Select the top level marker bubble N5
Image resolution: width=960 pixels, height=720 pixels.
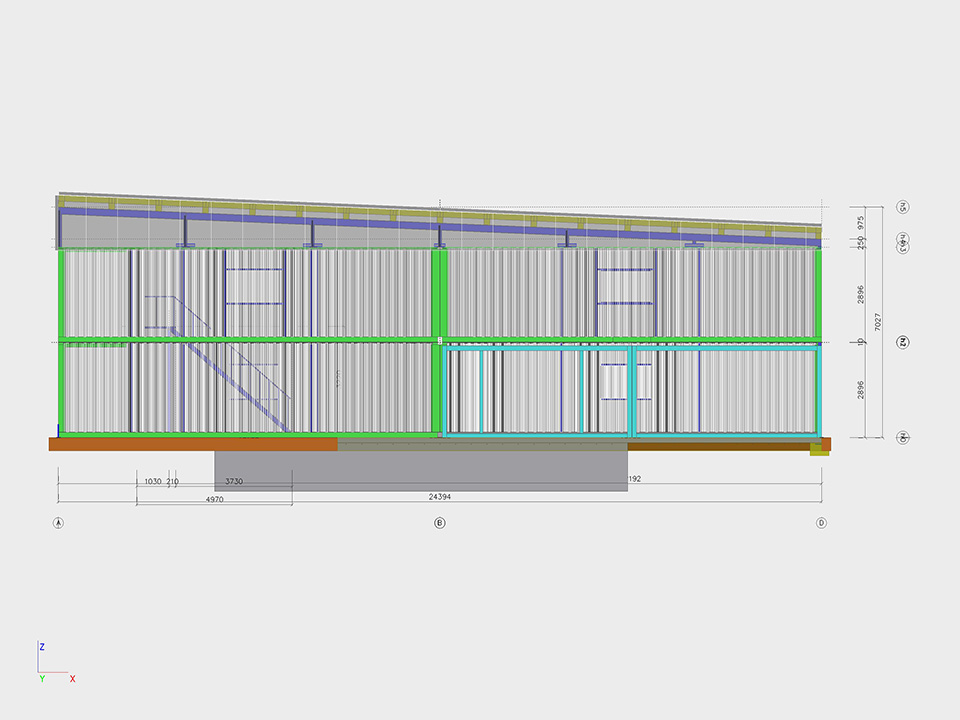pos(902,207)
